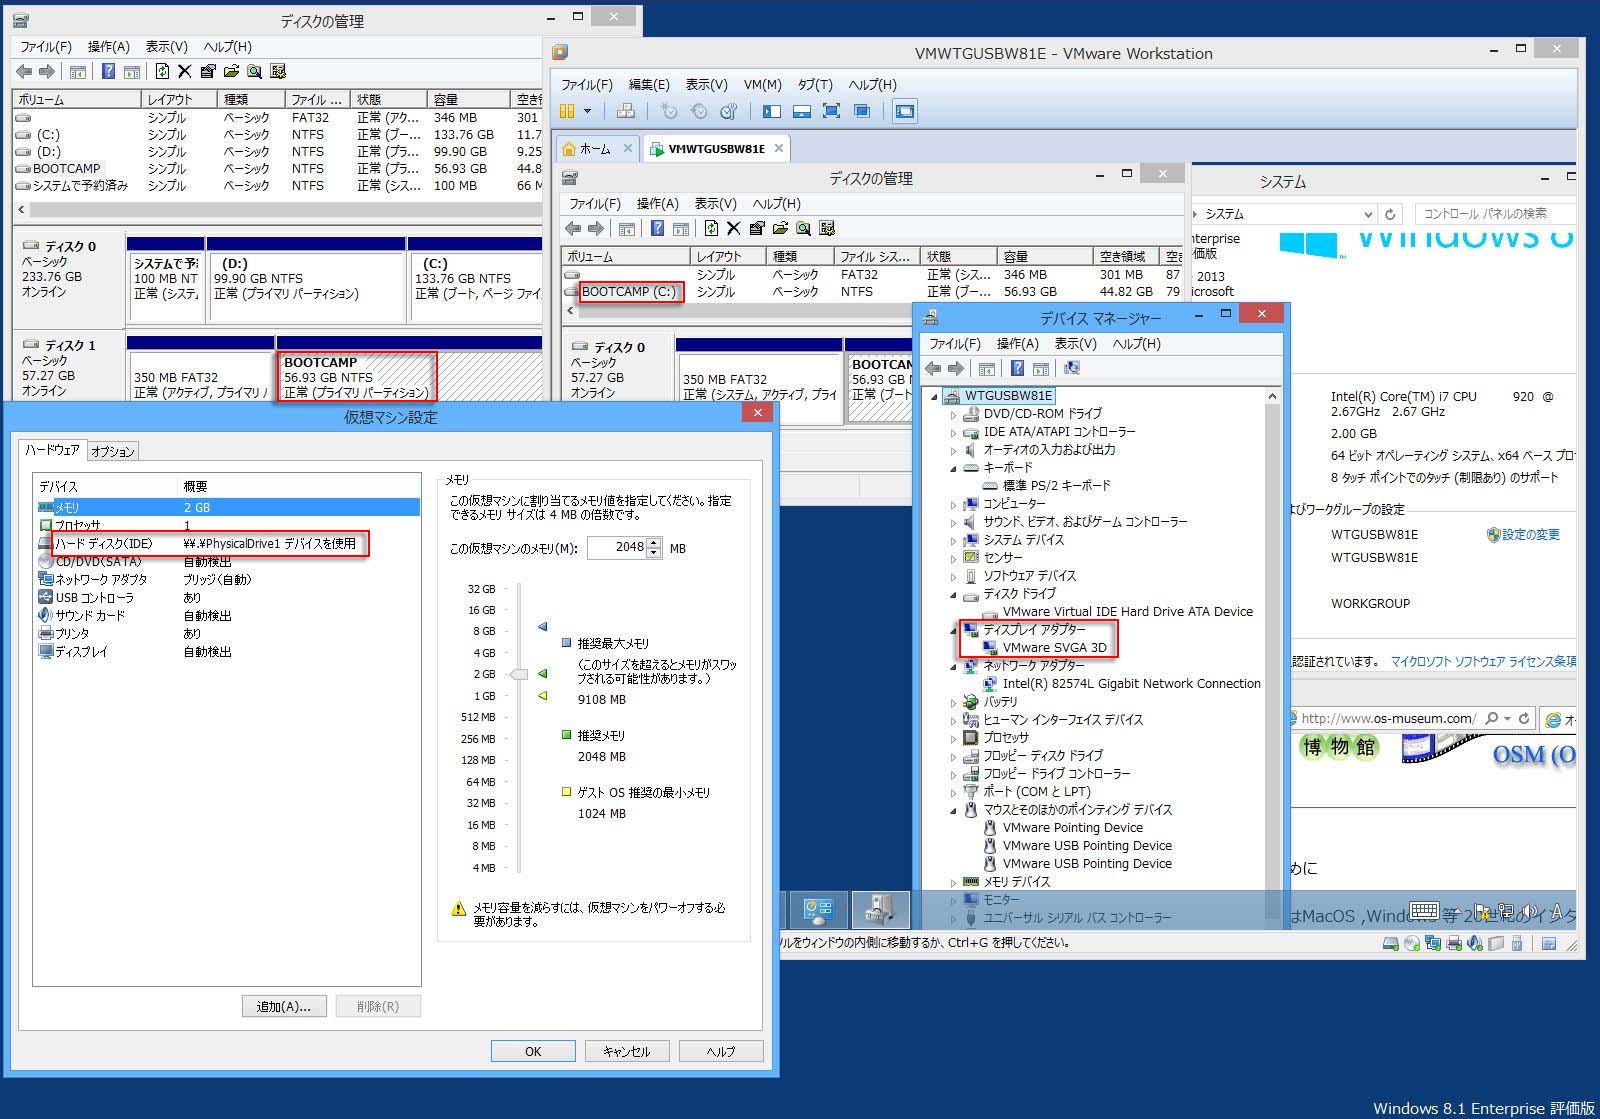This screenshot has height=1119, width=1600.
Task: Click the Unity mode icon in VMware toolbar
Action: click(x=861, y=111)
